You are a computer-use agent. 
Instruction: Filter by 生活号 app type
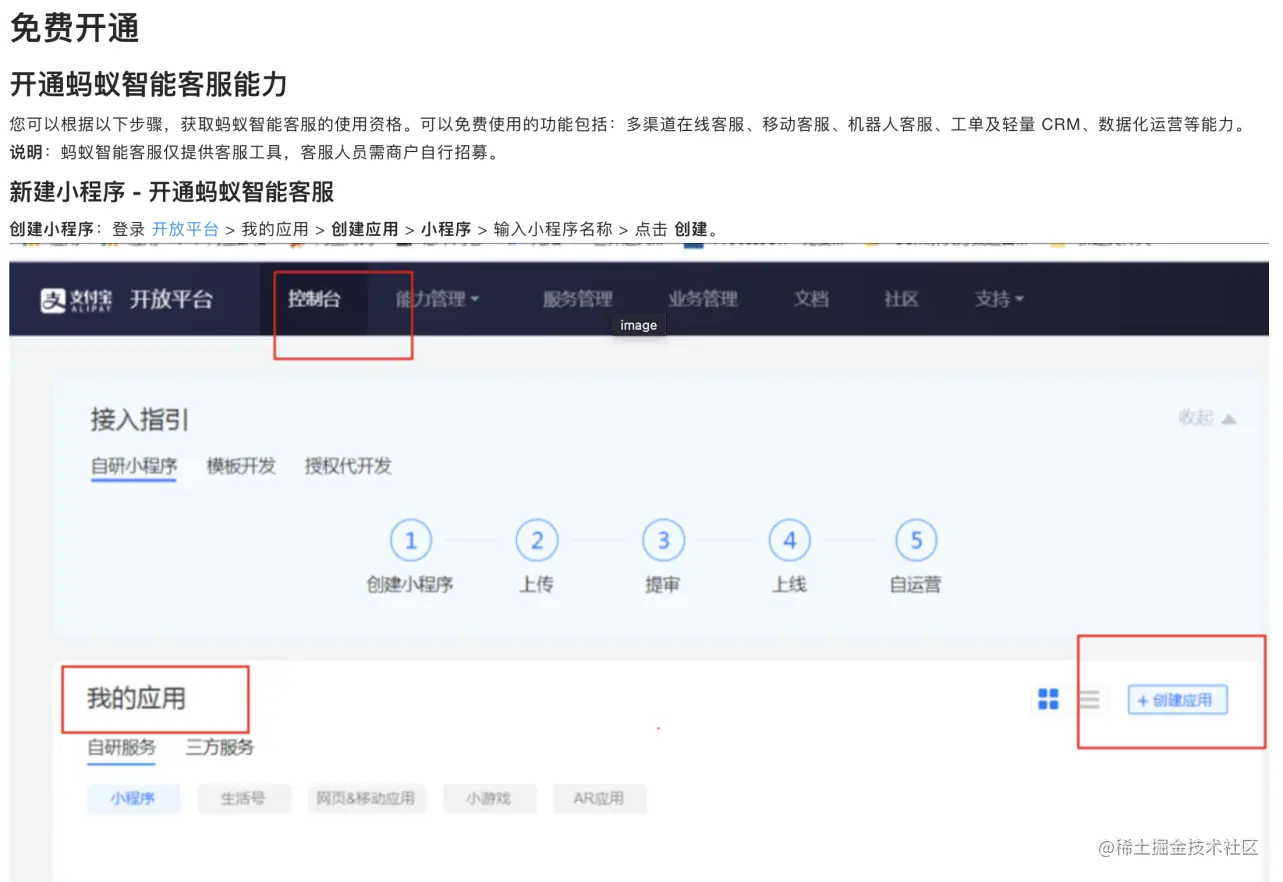[x=243, y=798]
